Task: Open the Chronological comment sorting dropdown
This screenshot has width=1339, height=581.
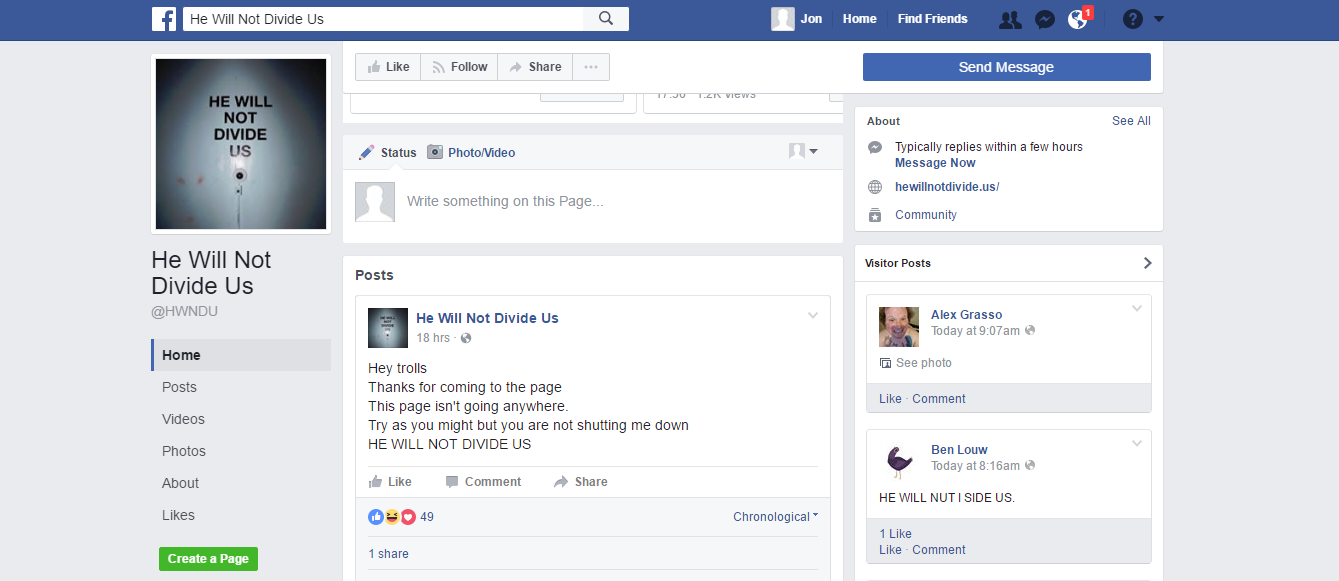Action: point(775,517)
